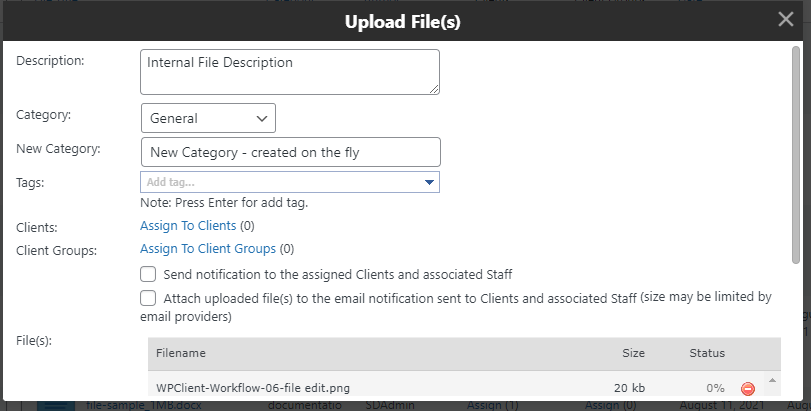Screen dimensions: 811x411
Task: Click the Size column header
Action: (634, 353)
